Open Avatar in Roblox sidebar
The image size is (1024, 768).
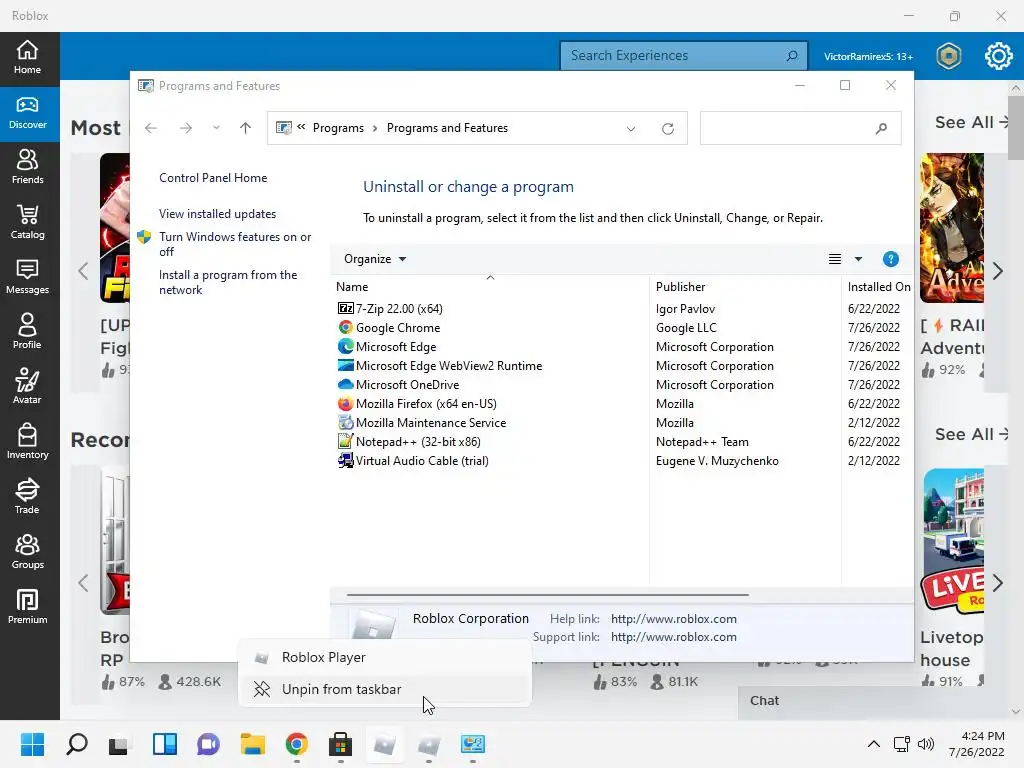click(27, 387)
